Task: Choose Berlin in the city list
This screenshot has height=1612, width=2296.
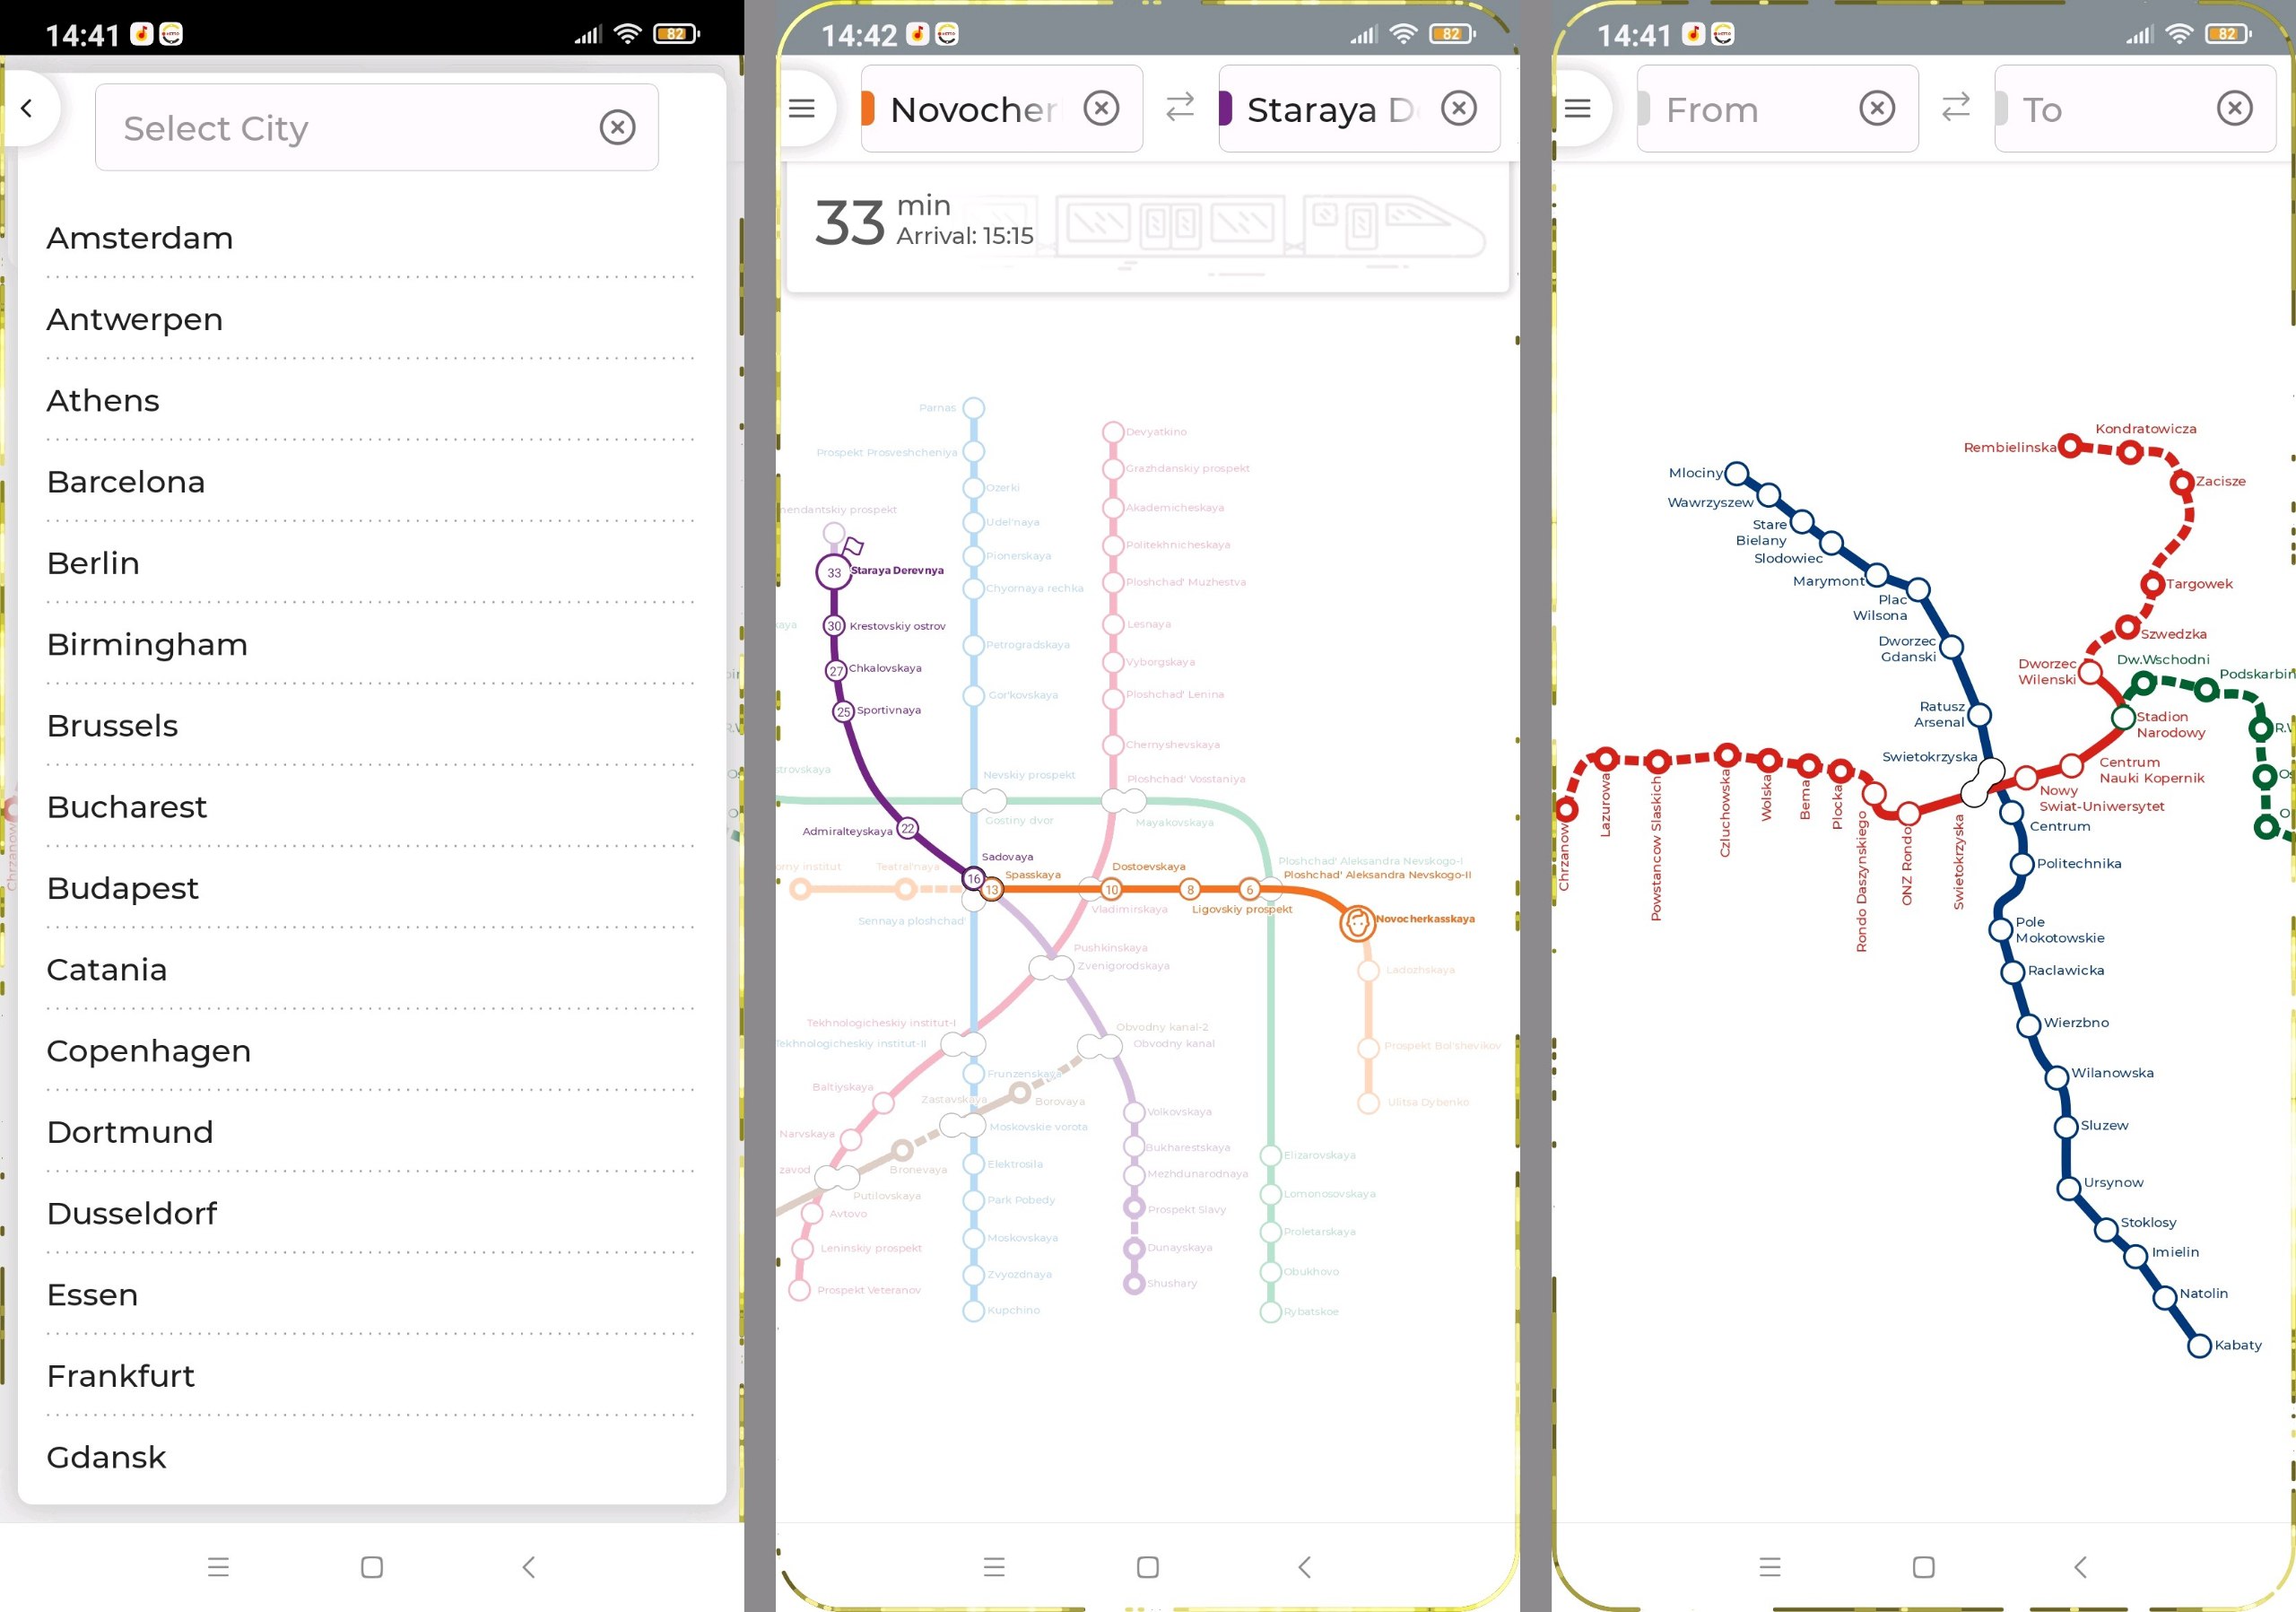Action: [93, 563]
